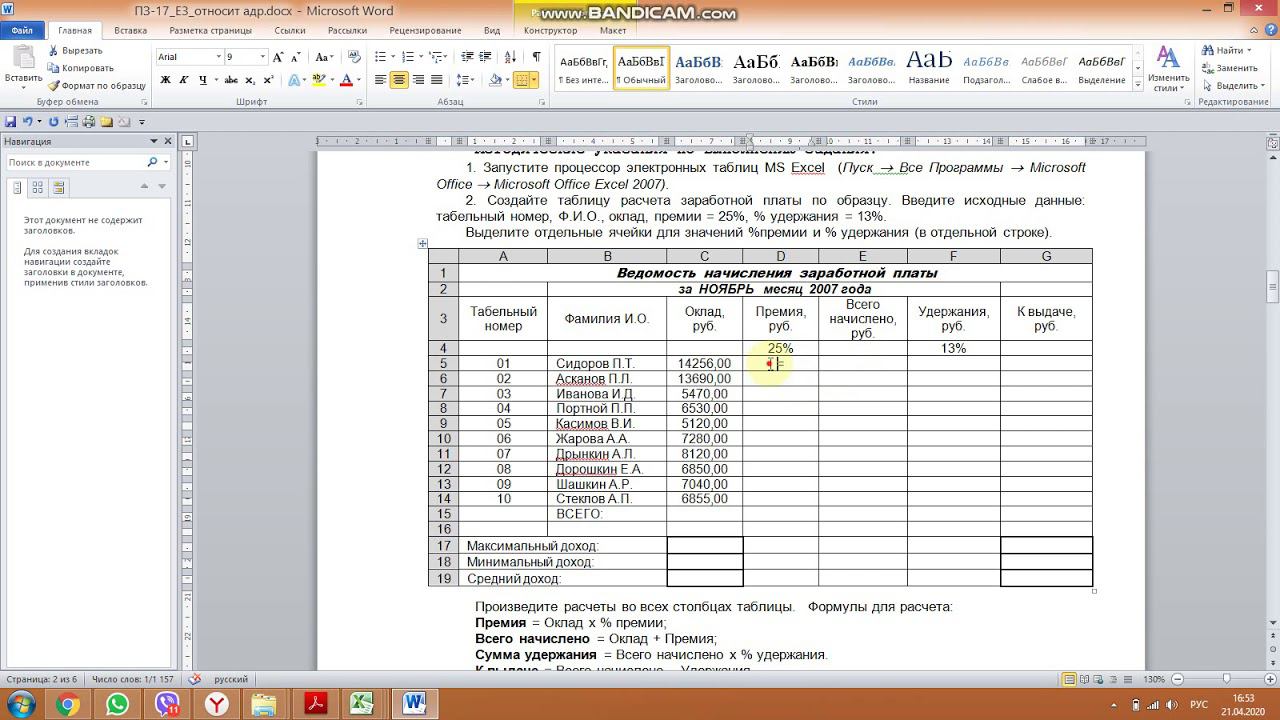The image size is (1280, 720).
Task: Increase paragraph indent
Action: pyautogui.click(x=484, y=57)
